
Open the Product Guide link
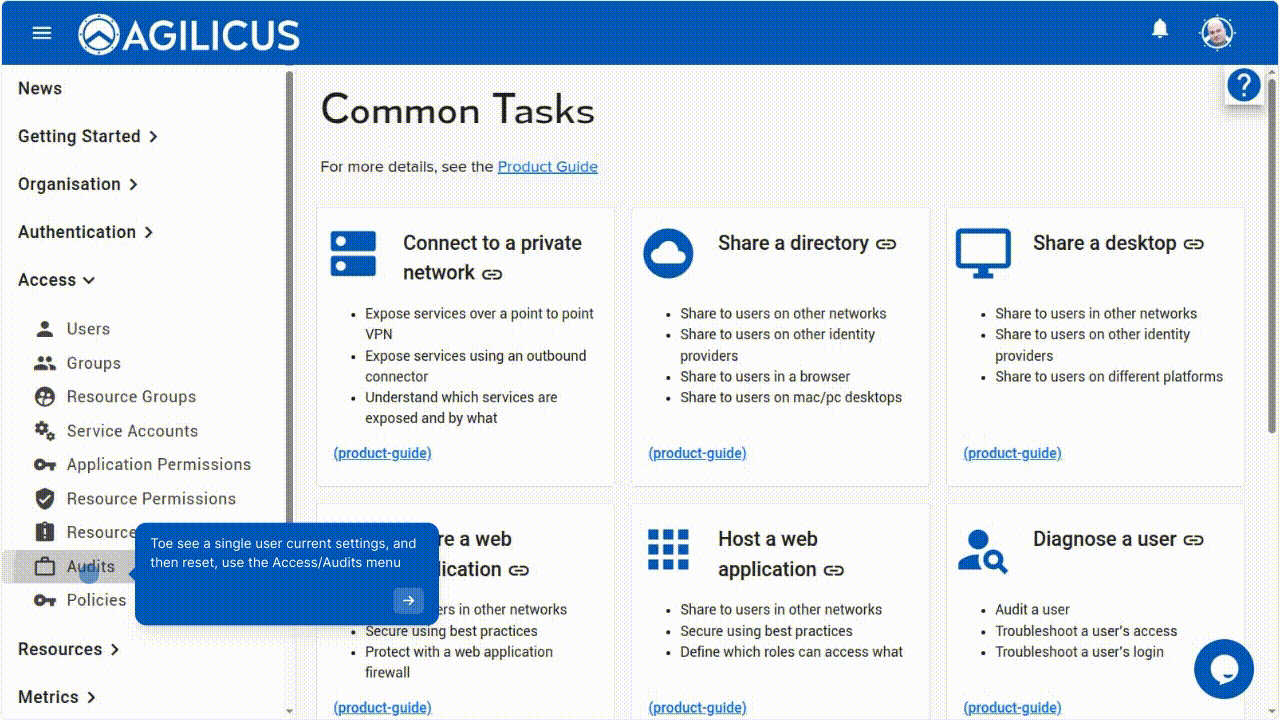(x=548, y=167)
